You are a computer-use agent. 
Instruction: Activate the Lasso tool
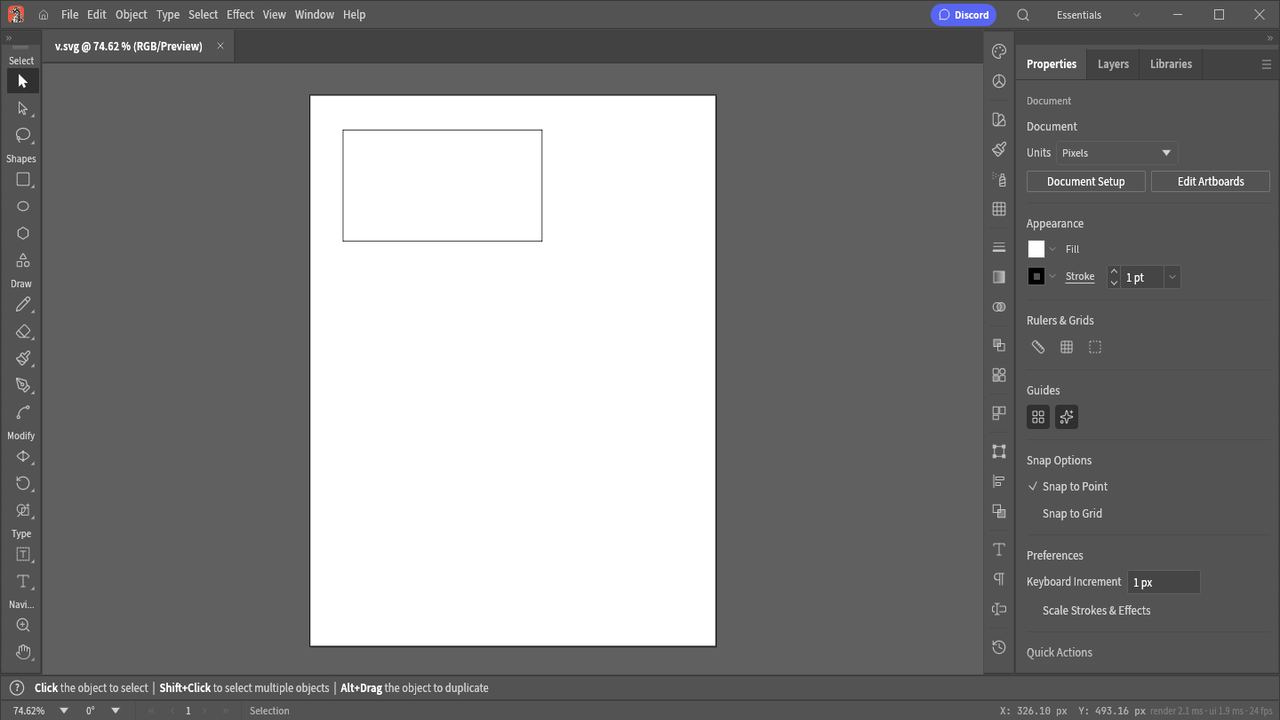click(22, 135)
